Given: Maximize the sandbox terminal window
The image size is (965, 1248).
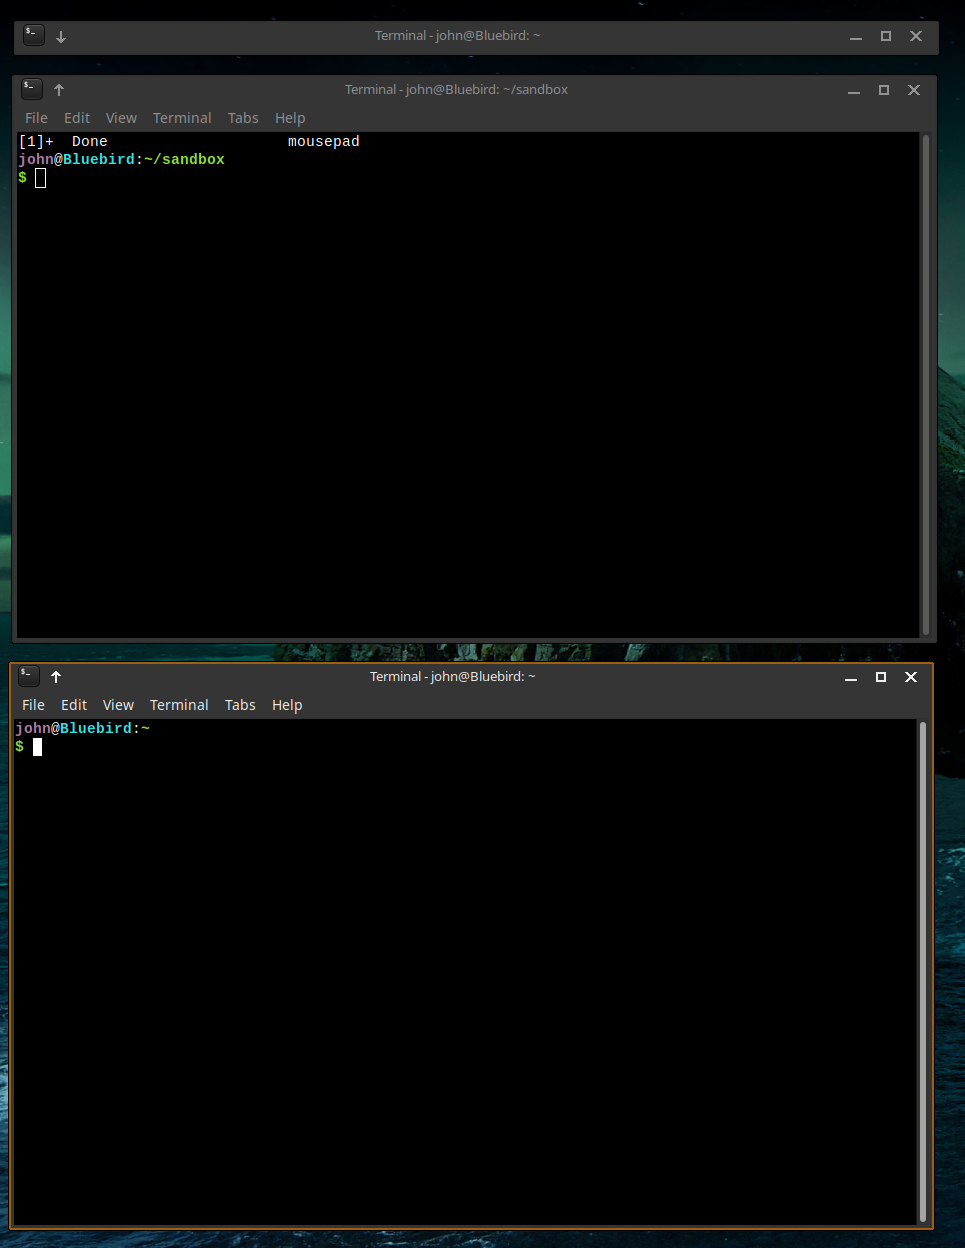Looking at the screenshot, I should point(884,90).
